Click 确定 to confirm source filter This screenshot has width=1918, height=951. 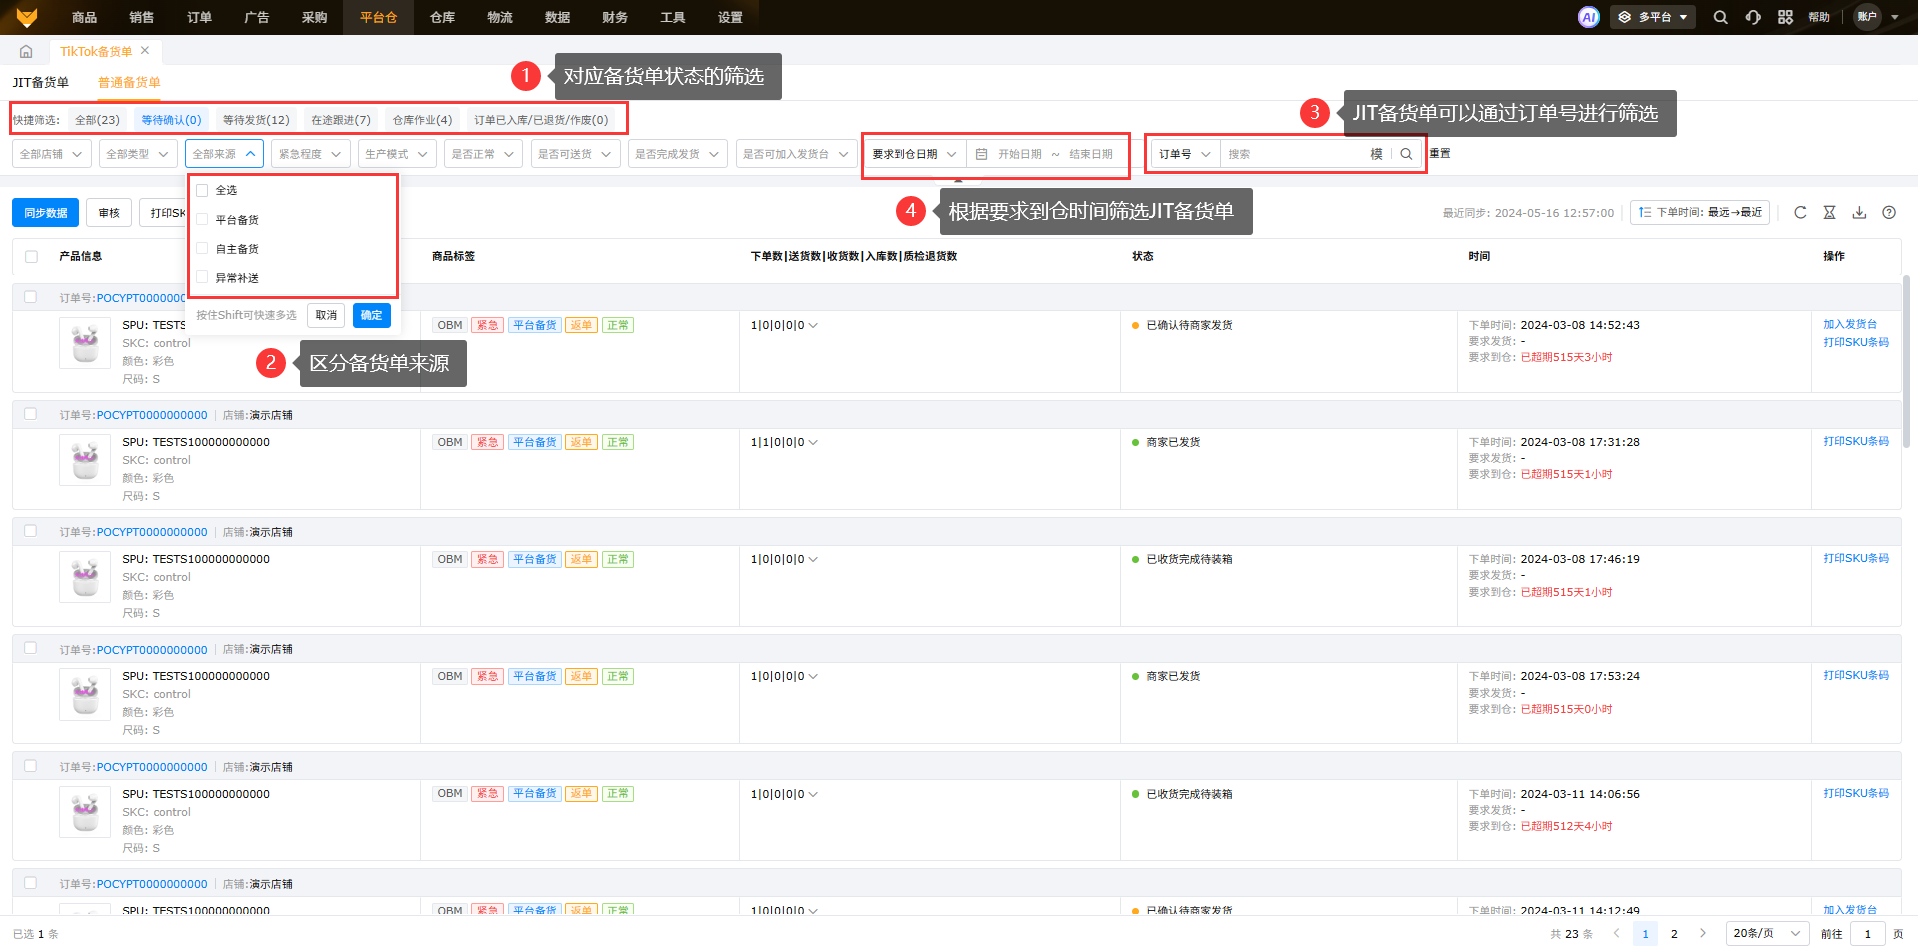(371, 315)
